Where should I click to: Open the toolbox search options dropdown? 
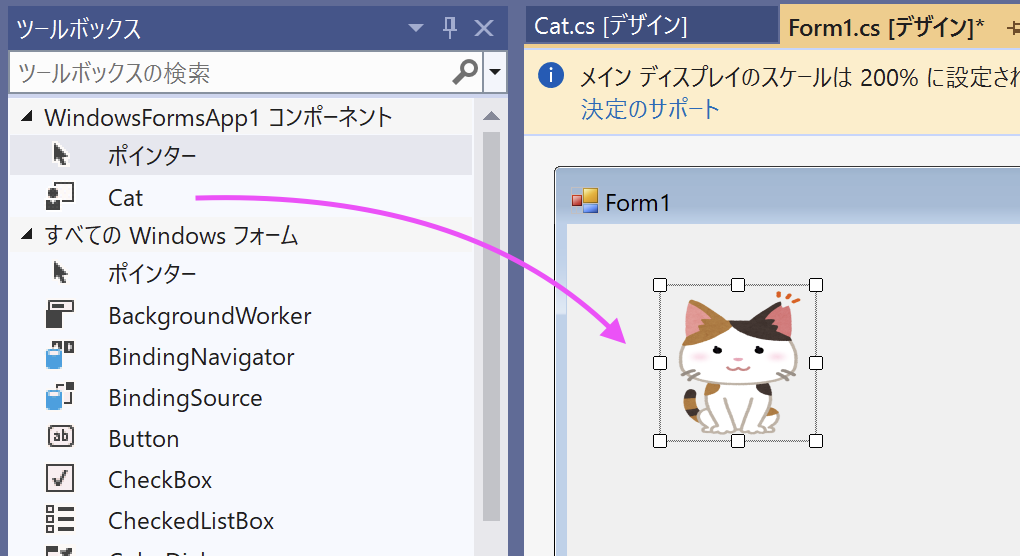(x=495, y=72)
